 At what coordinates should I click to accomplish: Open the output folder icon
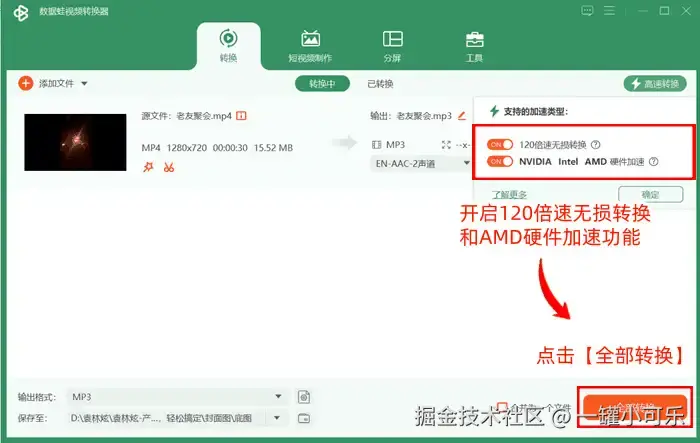click(x=304, y=418)
